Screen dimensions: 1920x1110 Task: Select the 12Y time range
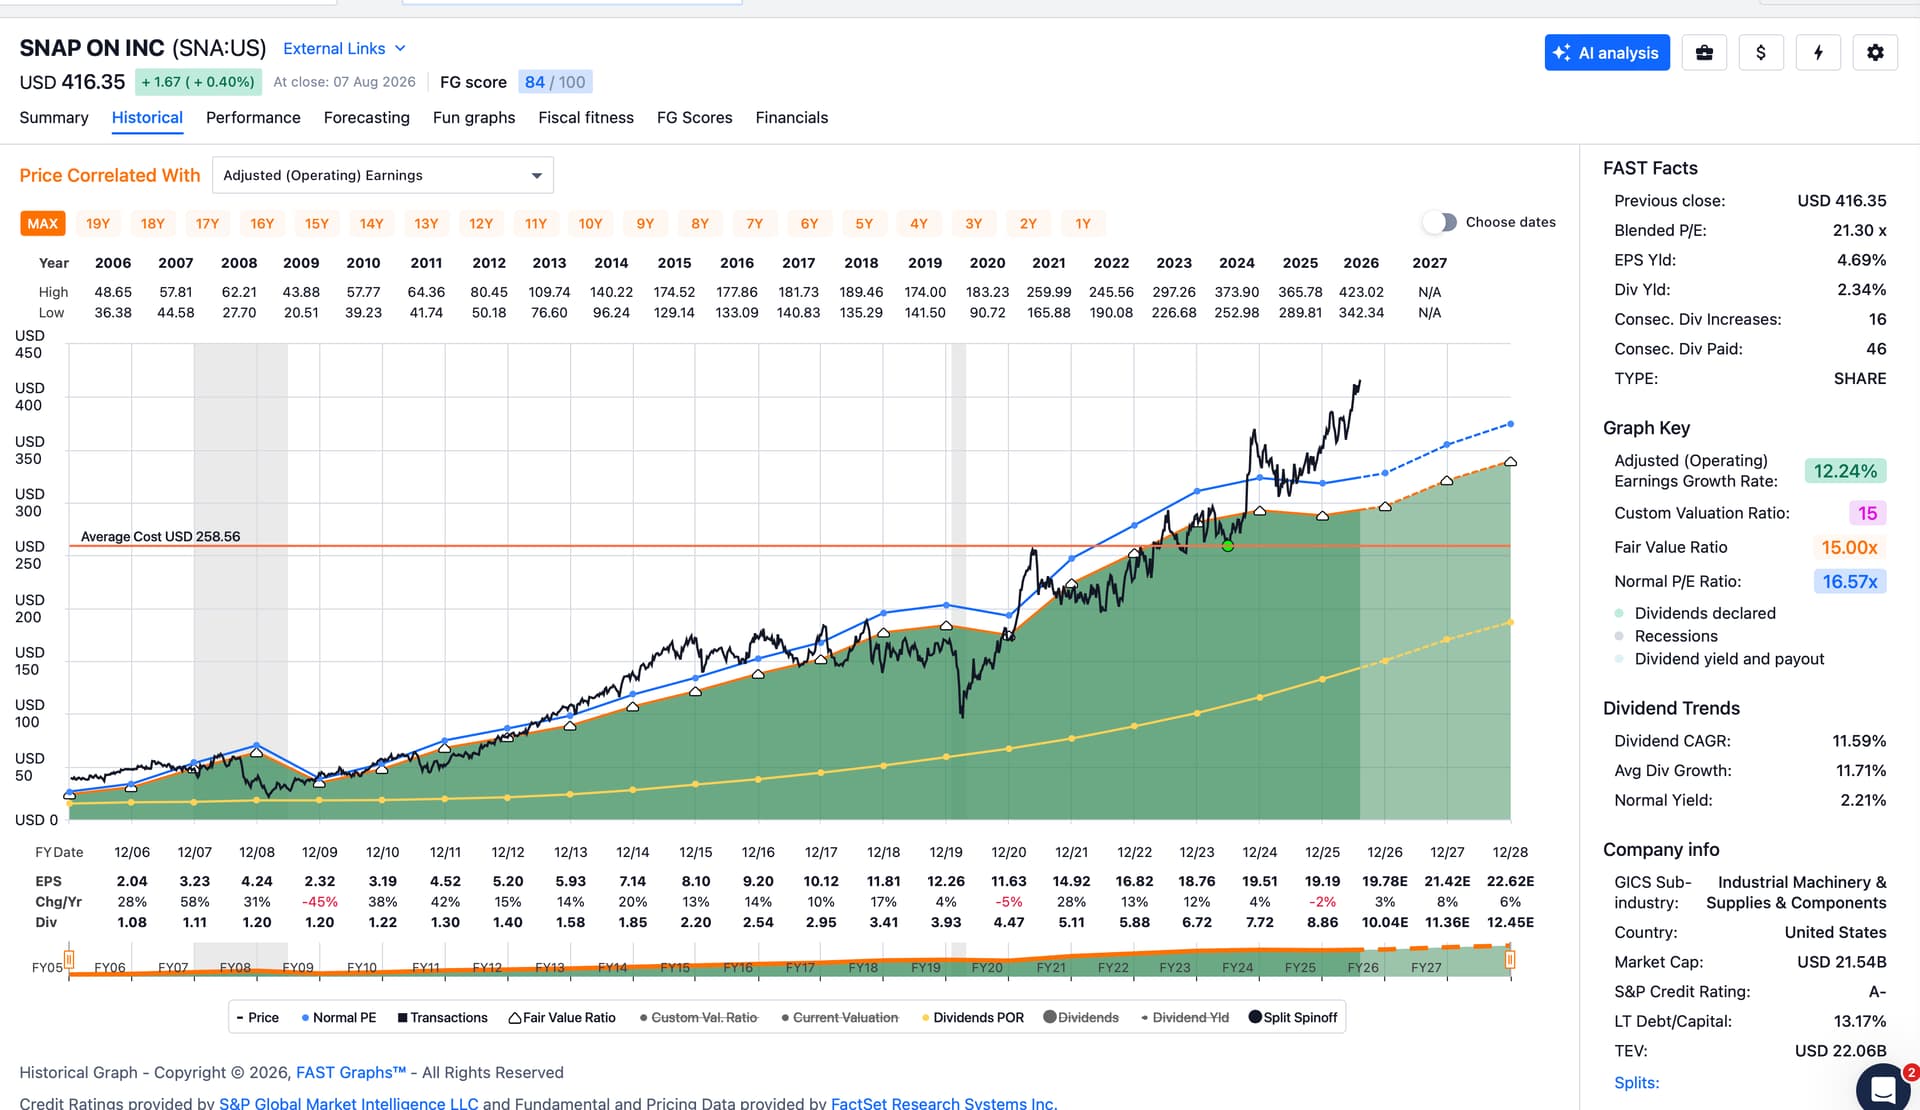click(481, 223)
